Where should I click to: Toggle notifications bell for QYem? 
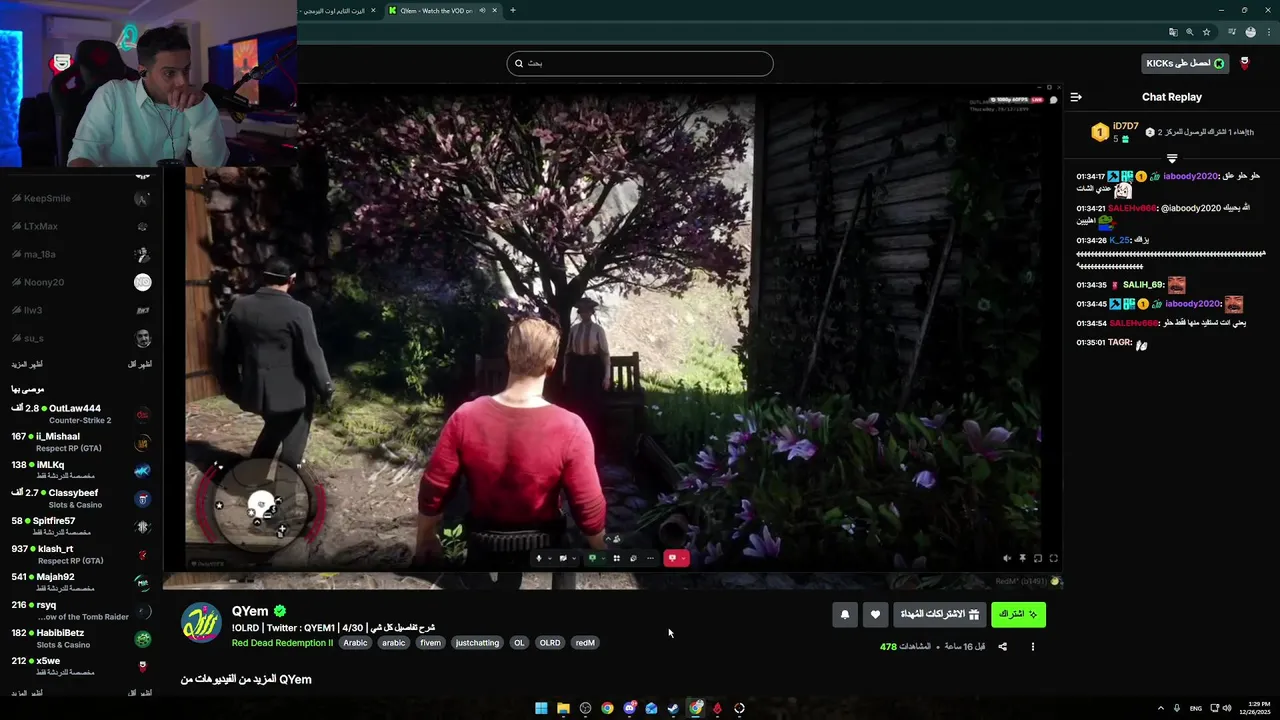845,615
